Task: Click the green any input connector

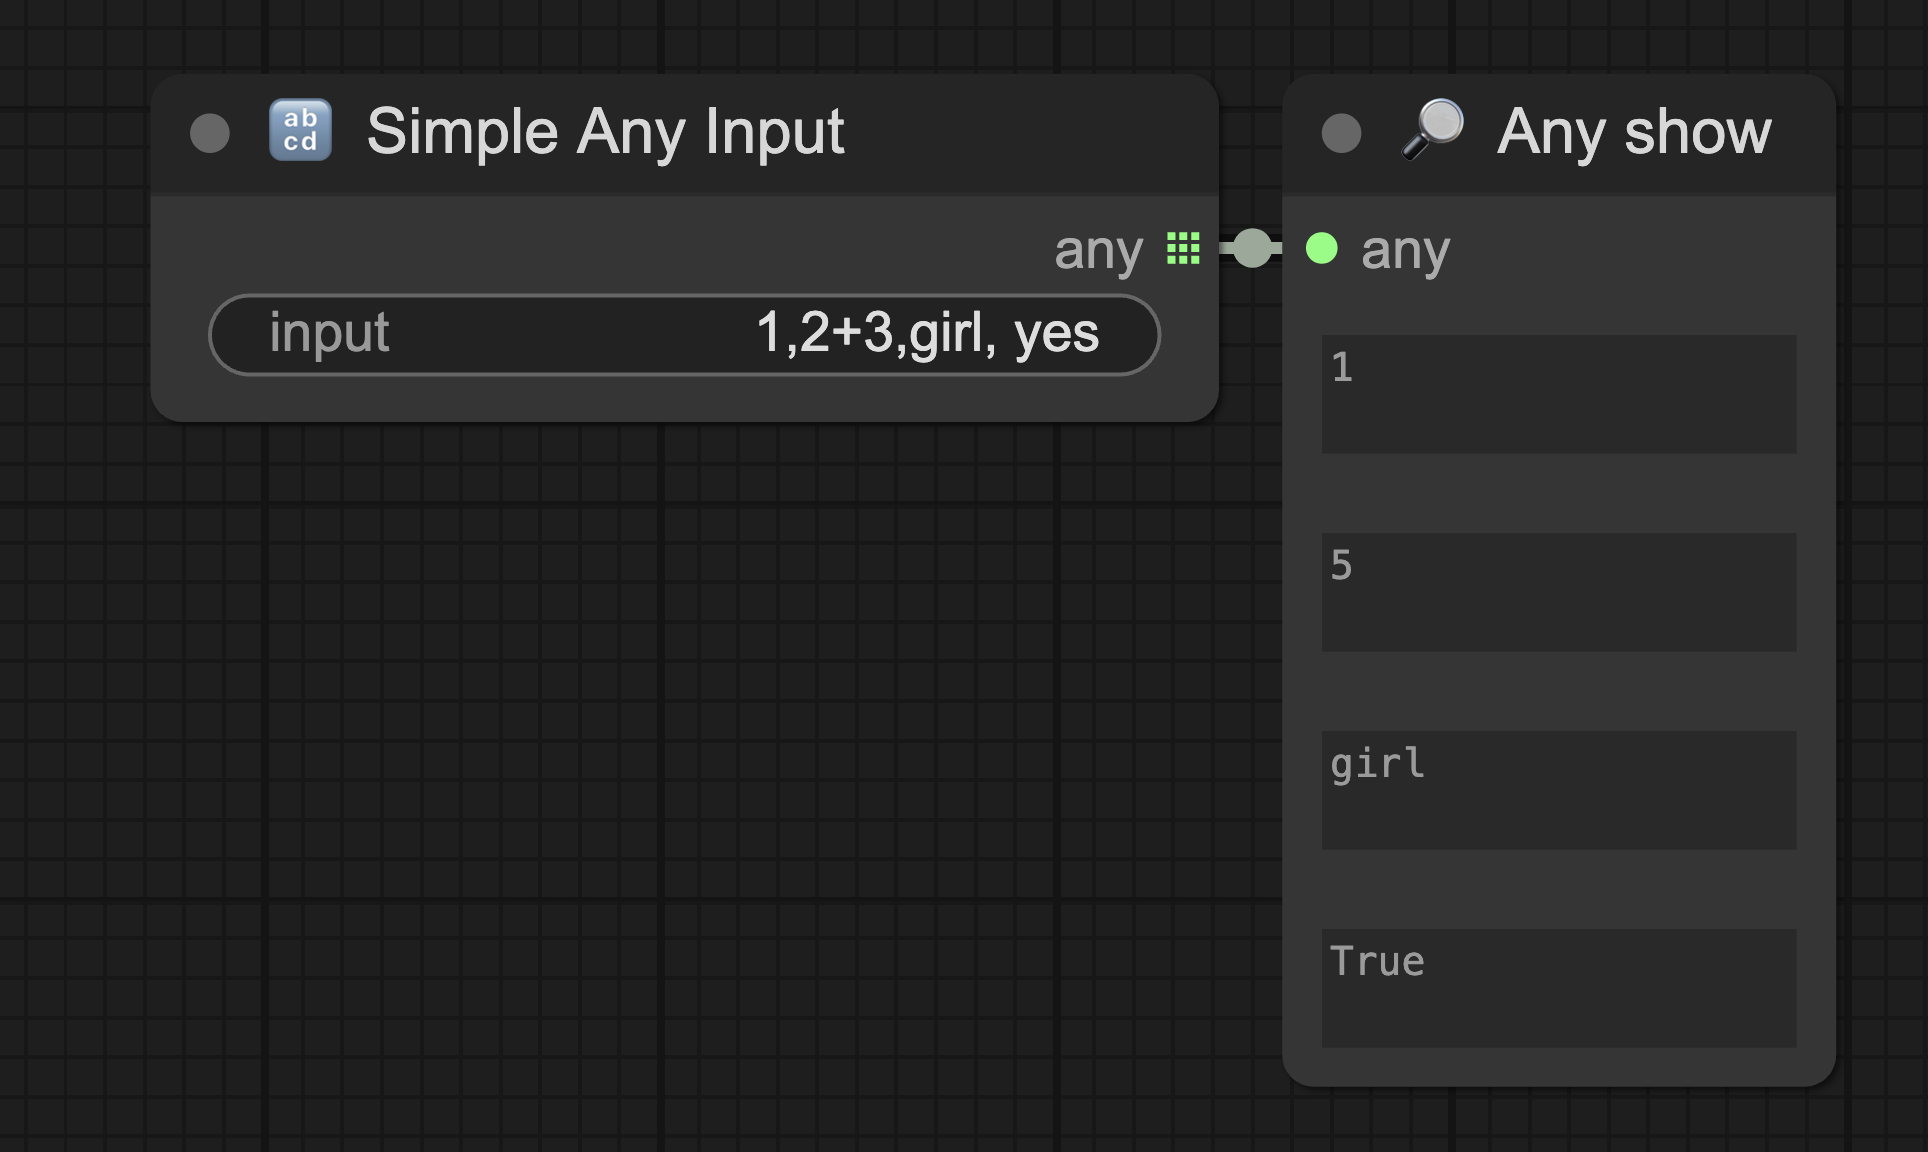Action: (1322, 248)
